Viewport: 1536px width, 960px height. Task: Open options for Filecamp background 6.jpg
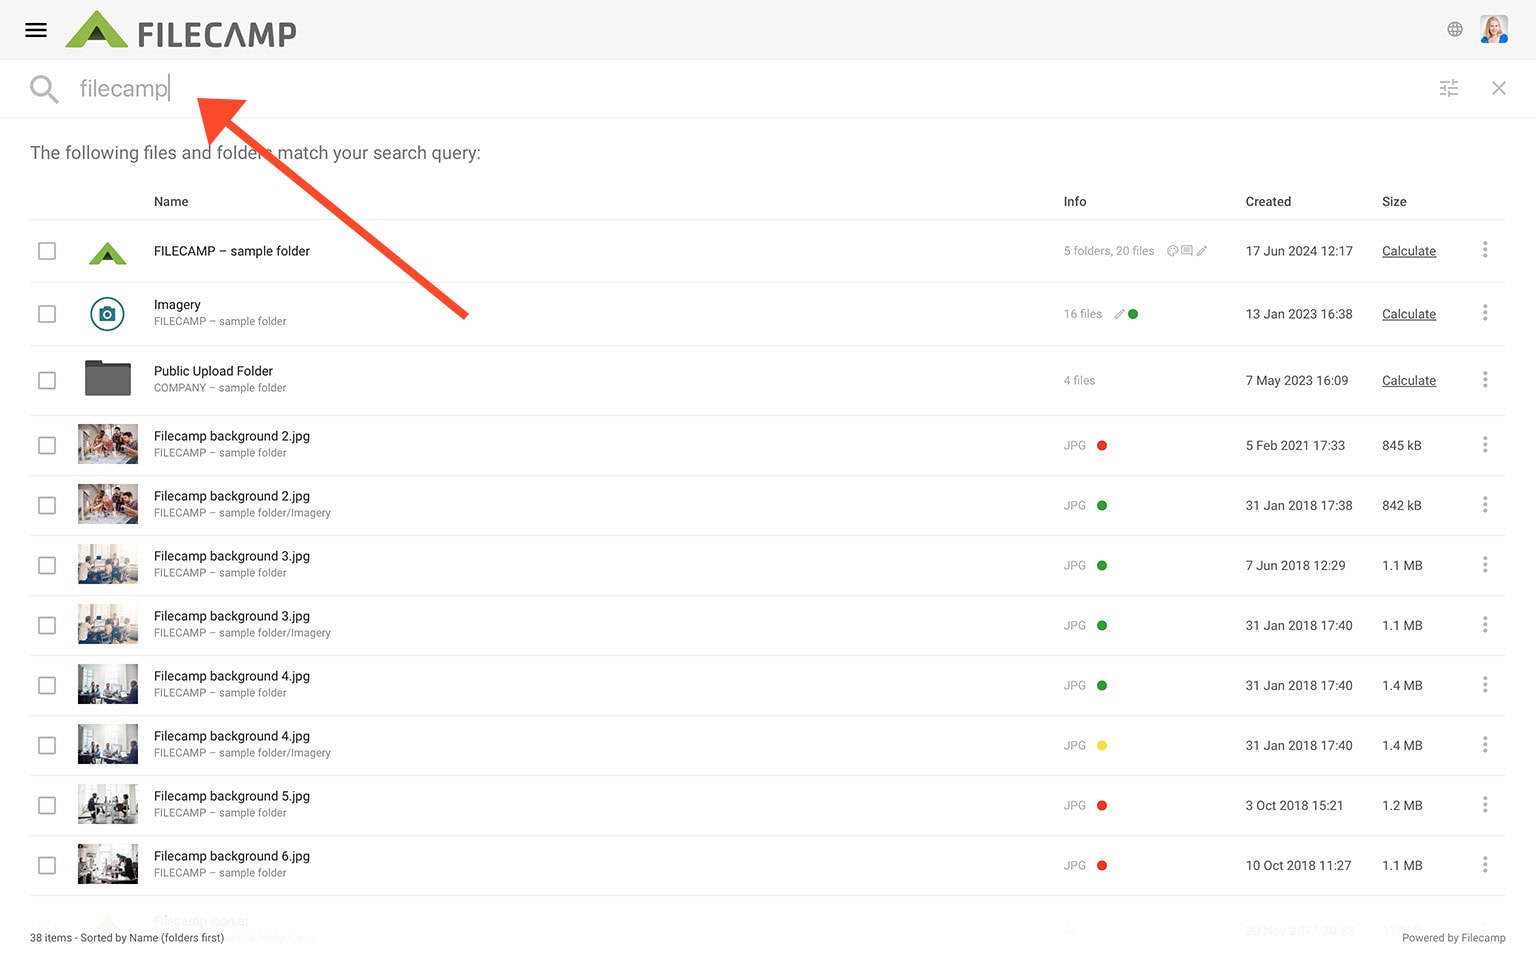[1485, 864]
